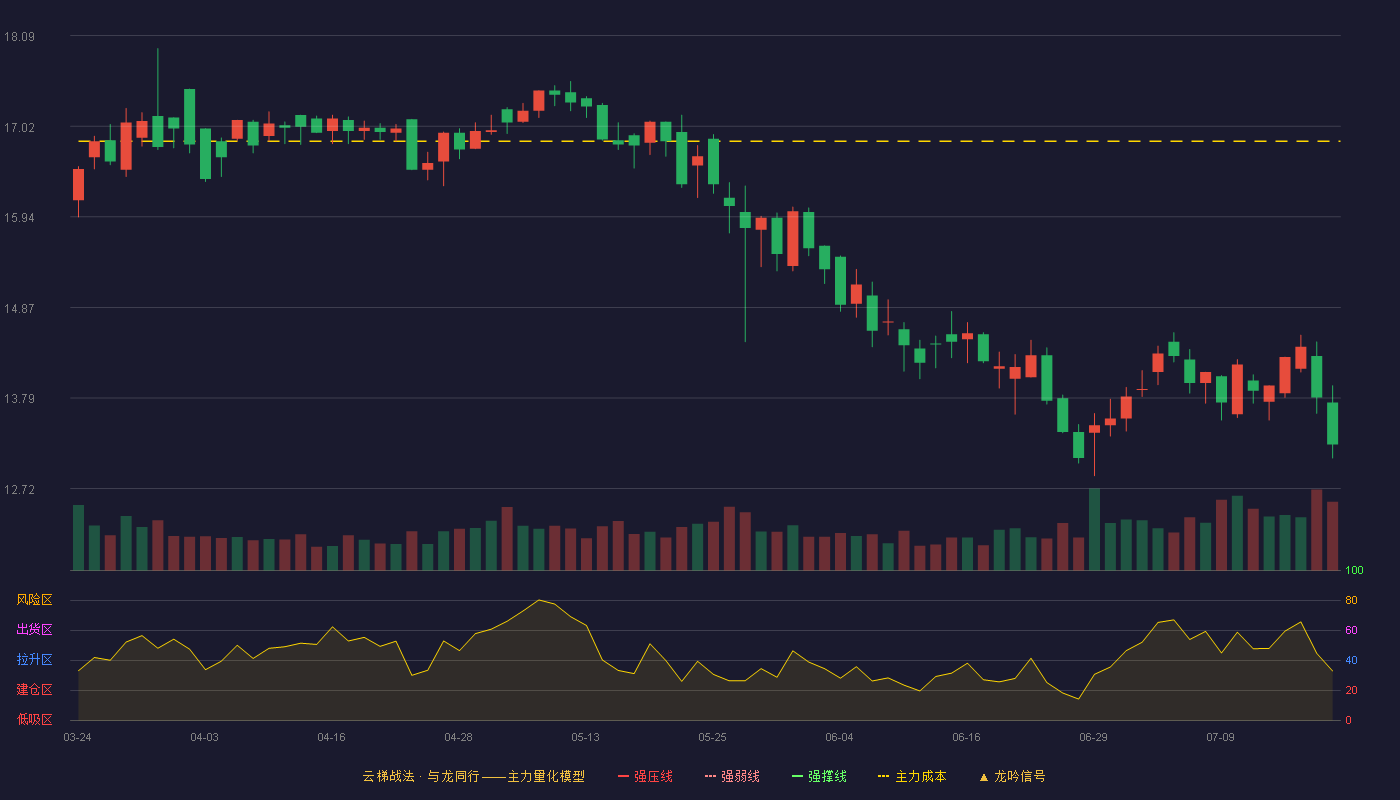Click the yellow dashed icon beside 主力成本

(x=883, y=776)
